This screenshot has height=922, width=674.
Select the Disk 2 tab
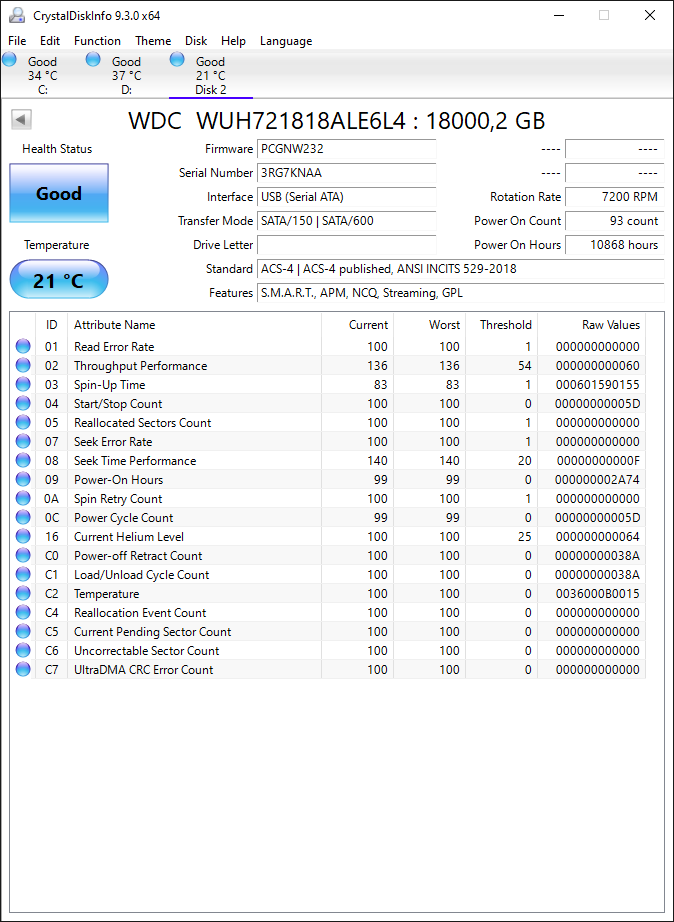(x=211, y=75)
